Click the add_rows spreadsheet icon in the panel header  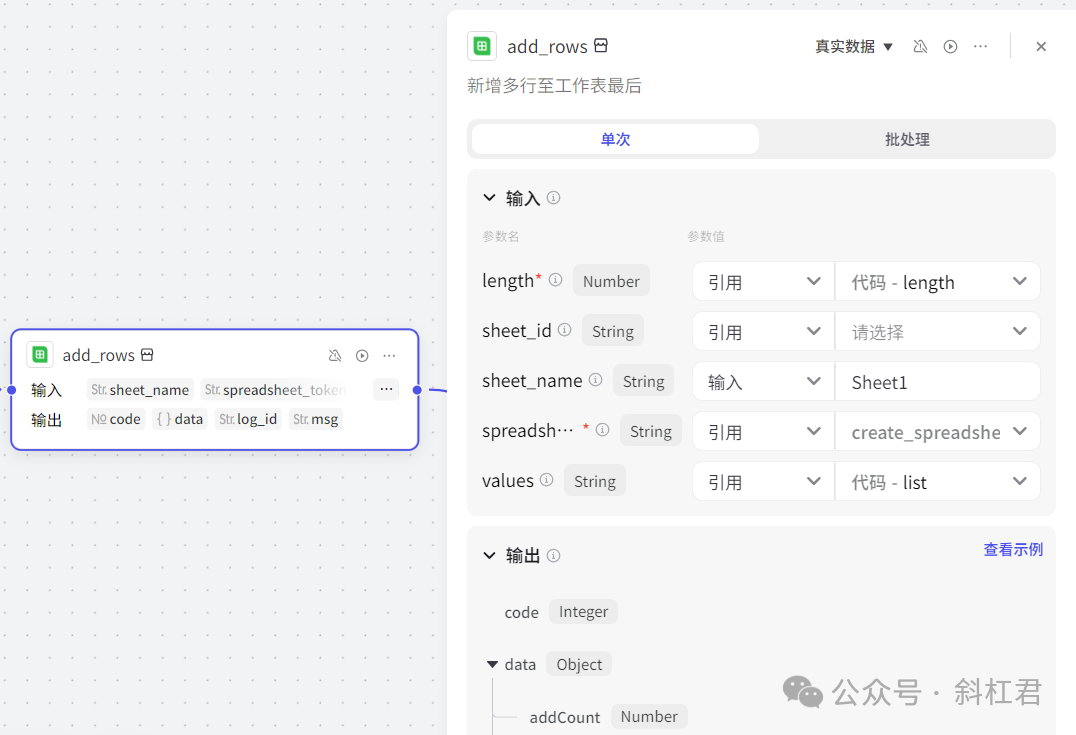point(482,46)
